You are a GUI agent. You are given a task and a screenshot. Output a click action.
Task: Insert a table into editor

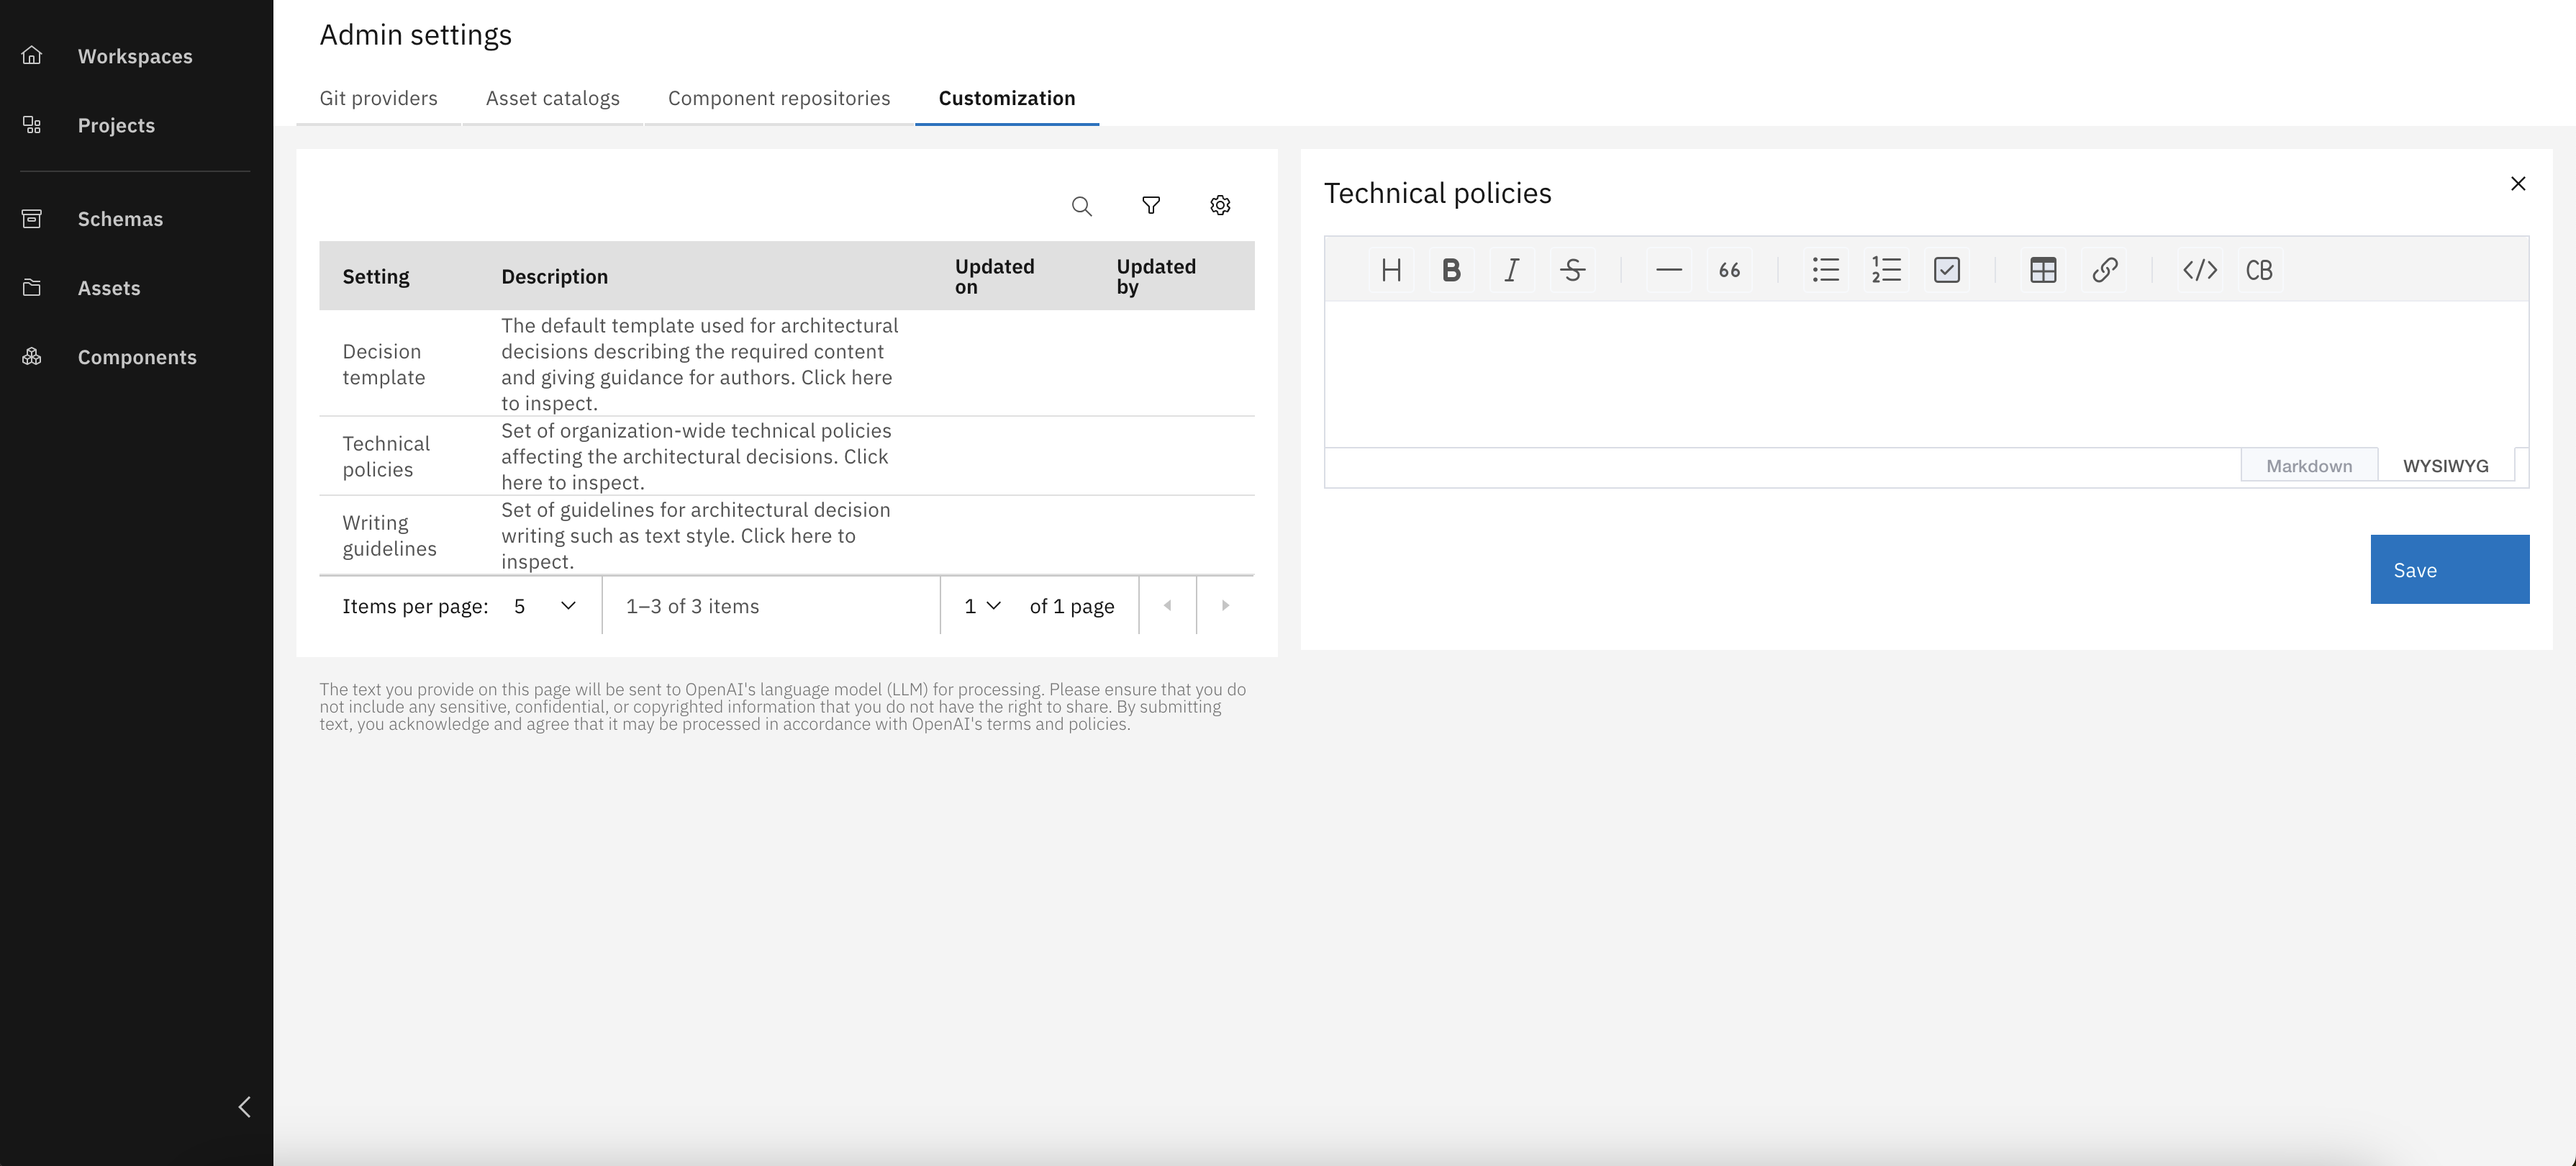point(2043,270)
